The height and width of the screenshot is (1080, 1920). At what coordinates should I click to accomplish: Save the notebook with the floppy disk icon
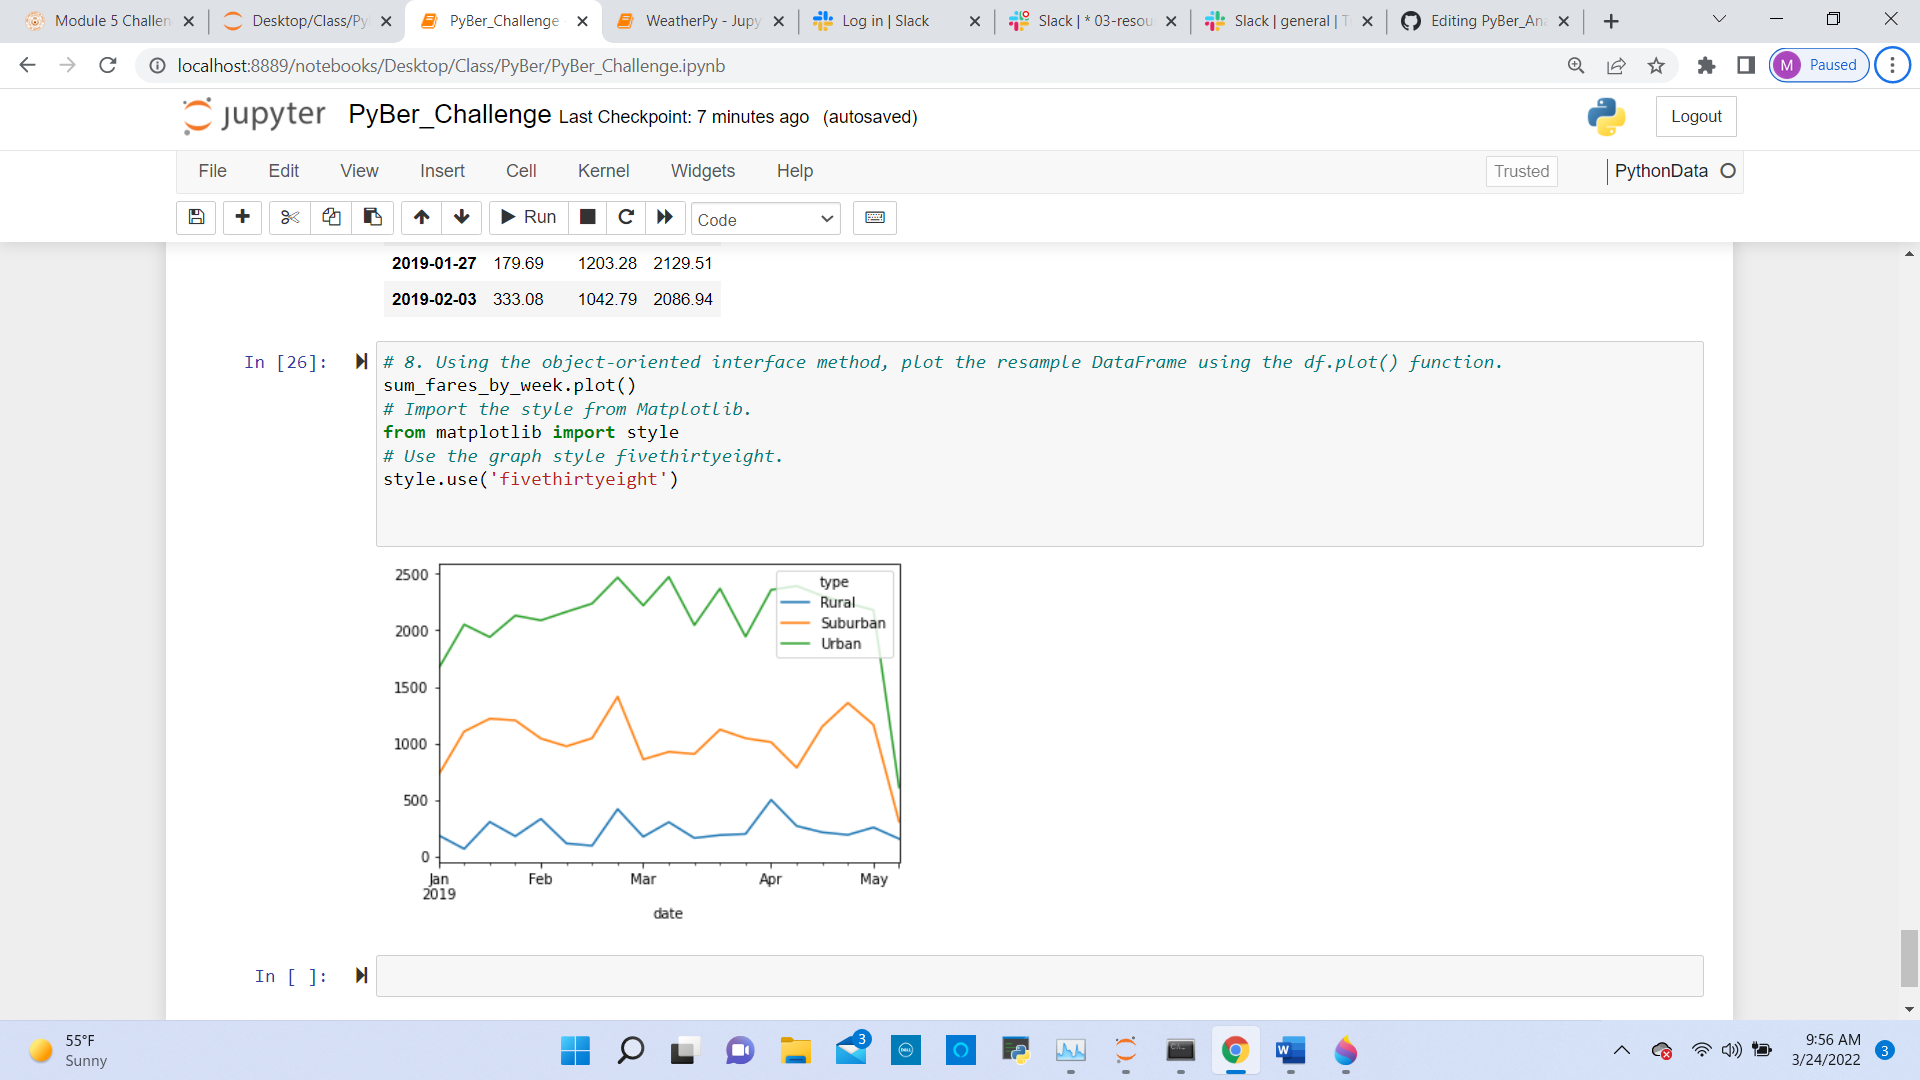pyautogui.click(x=196, y=217)
